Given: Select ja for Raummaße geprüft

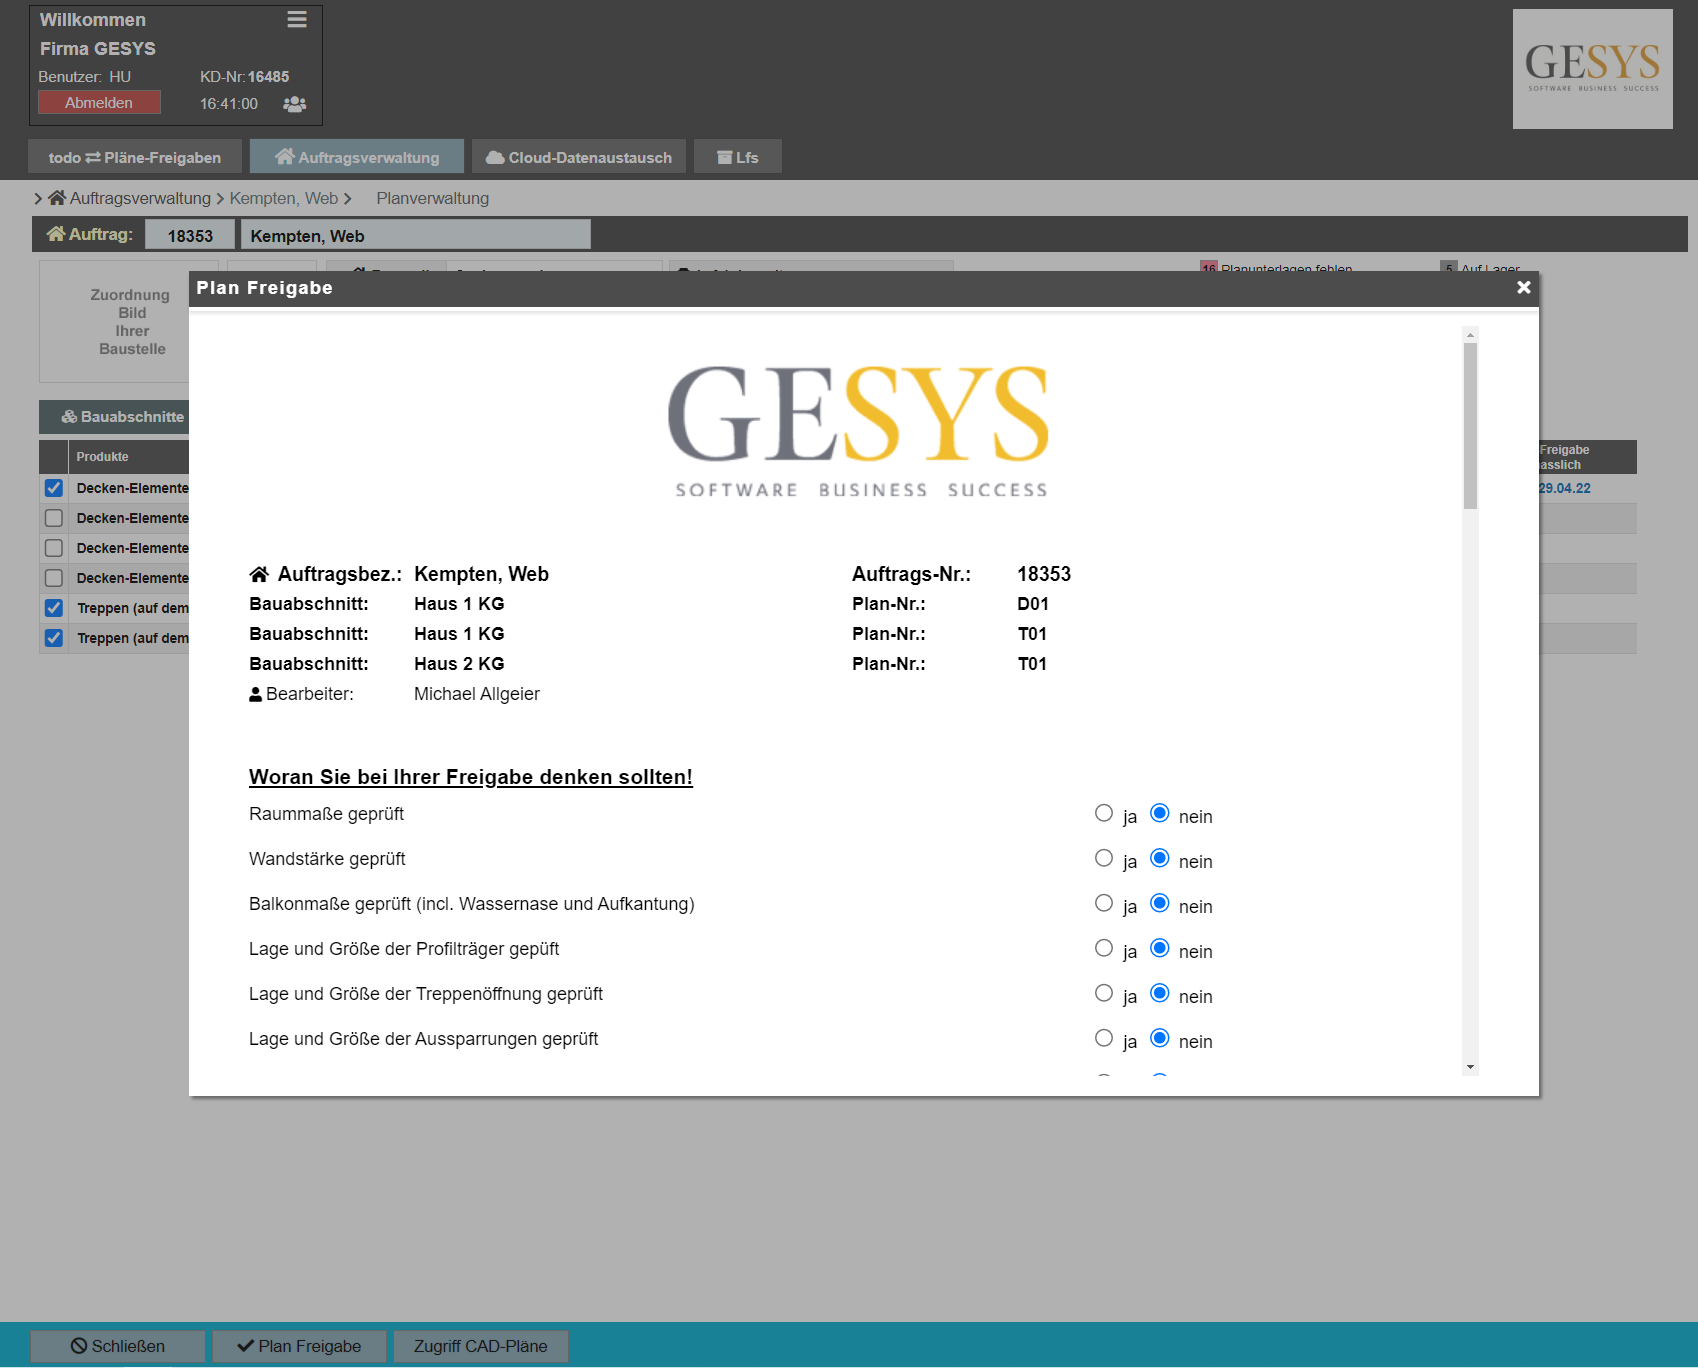Looking at the screenshot, I should (x=1104, y=813).
